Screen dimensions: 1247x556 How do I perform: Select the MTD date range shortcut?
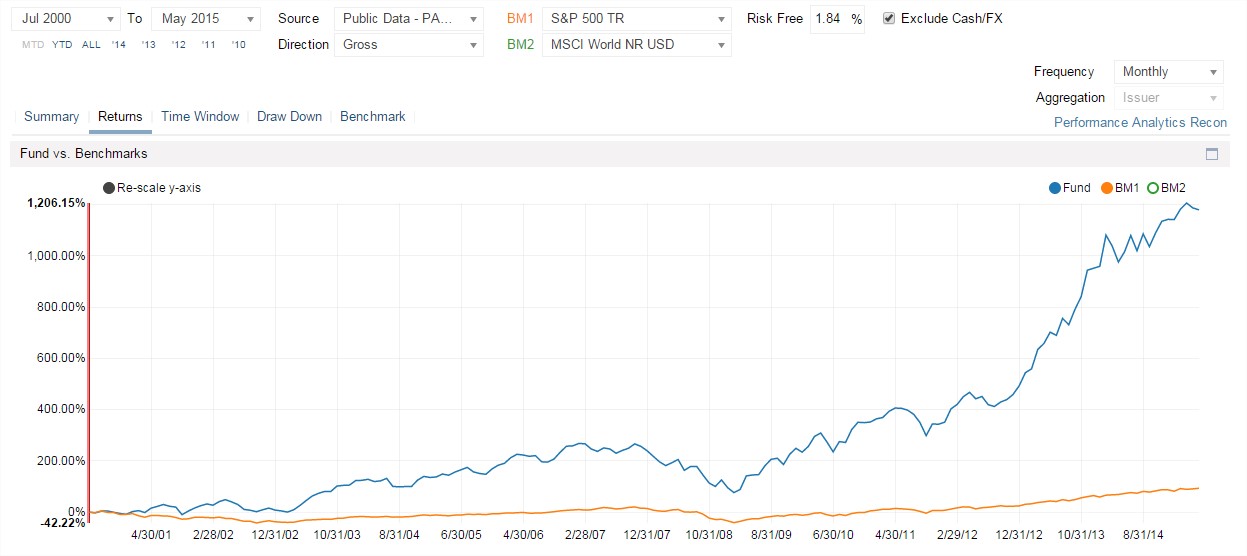33,45
